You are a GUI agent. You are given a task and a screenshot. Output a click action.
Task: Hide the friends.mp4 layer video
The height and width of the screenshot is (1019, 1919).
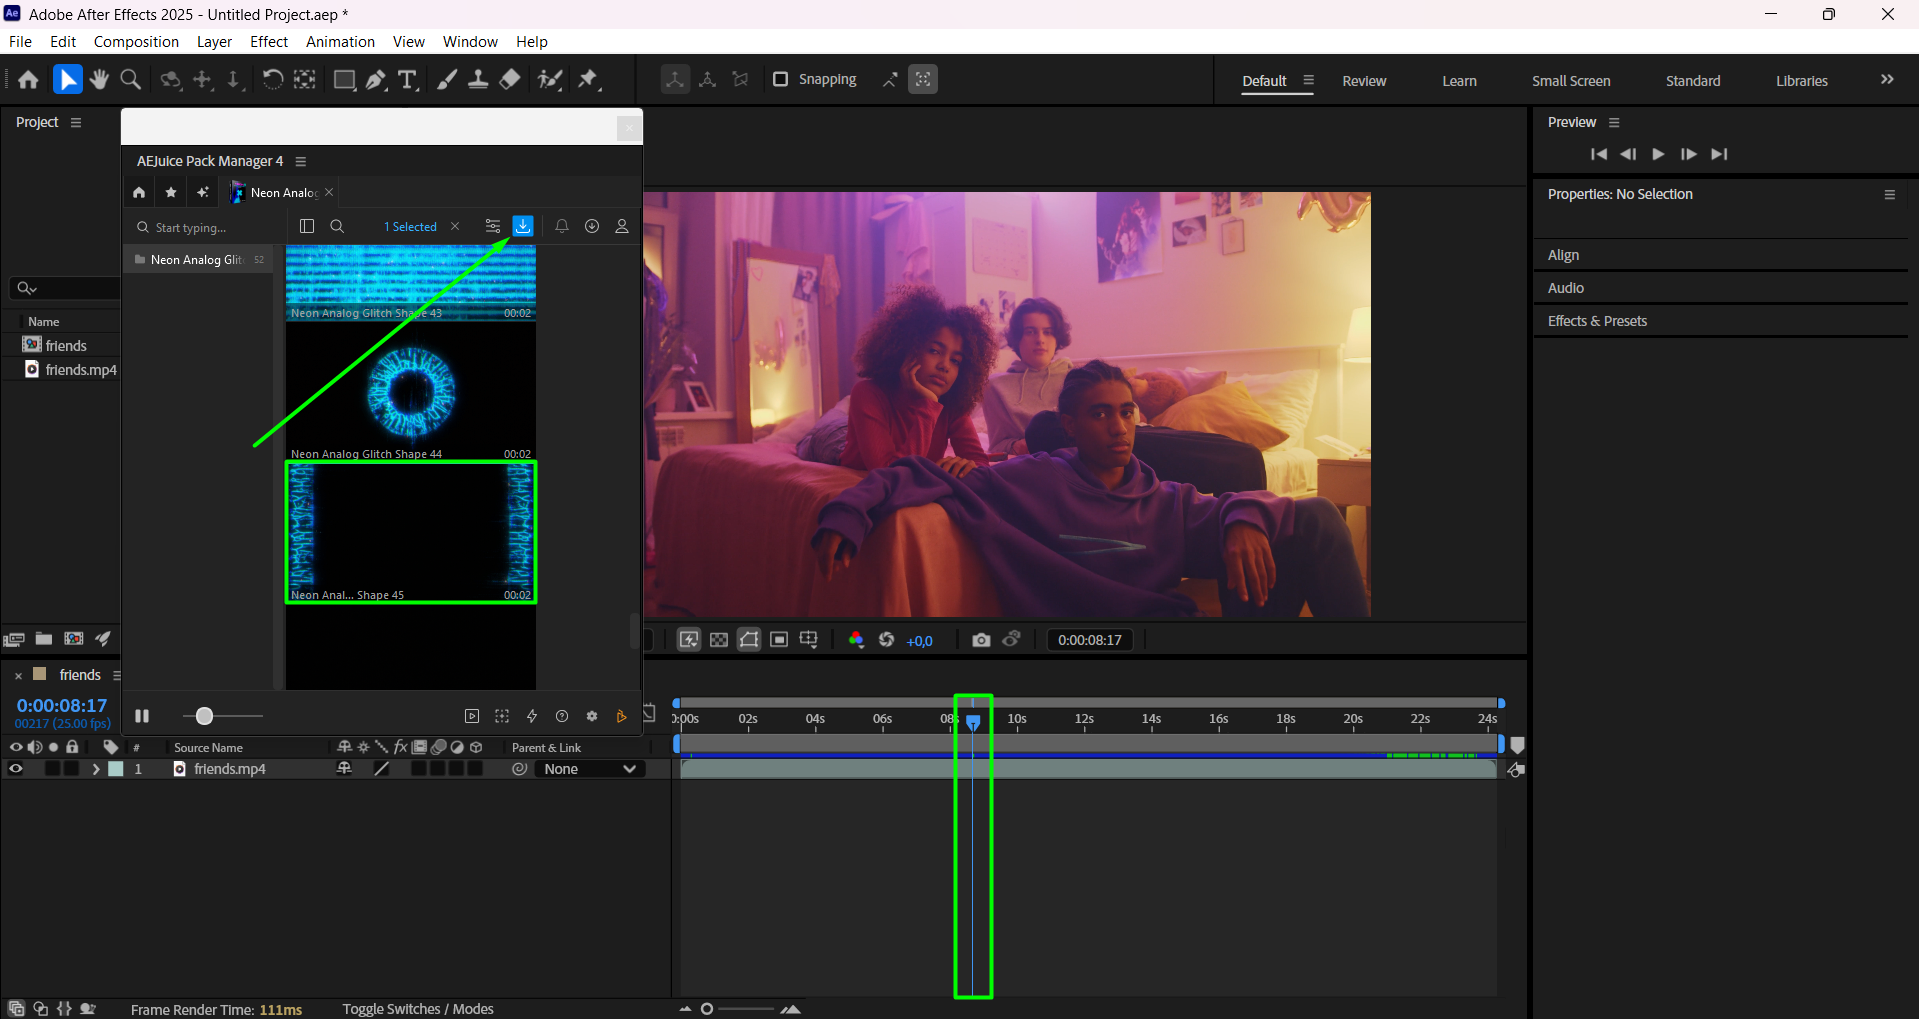16,769
